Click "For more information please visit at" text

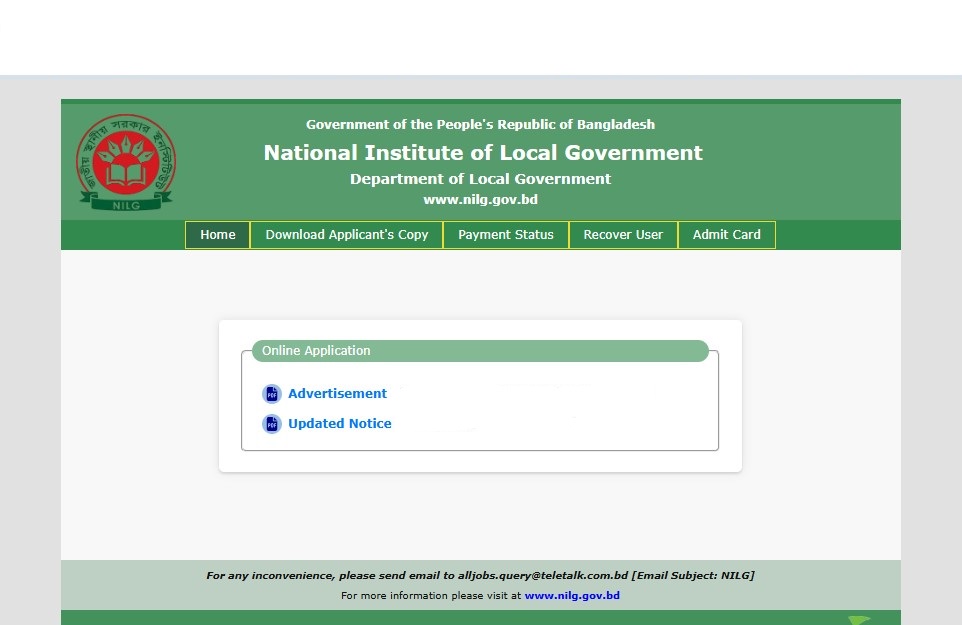(x=431, y=596)
